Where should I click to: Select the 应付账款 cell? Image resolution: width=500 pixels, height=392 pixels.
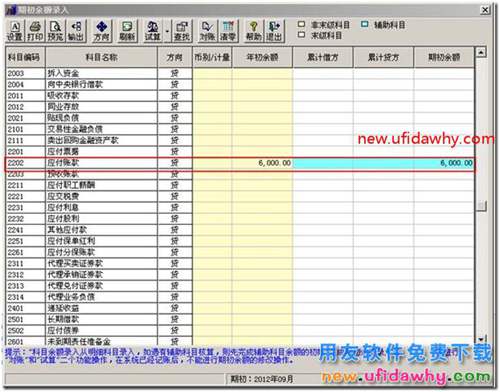pyautogui.click(x=102, y=163)
